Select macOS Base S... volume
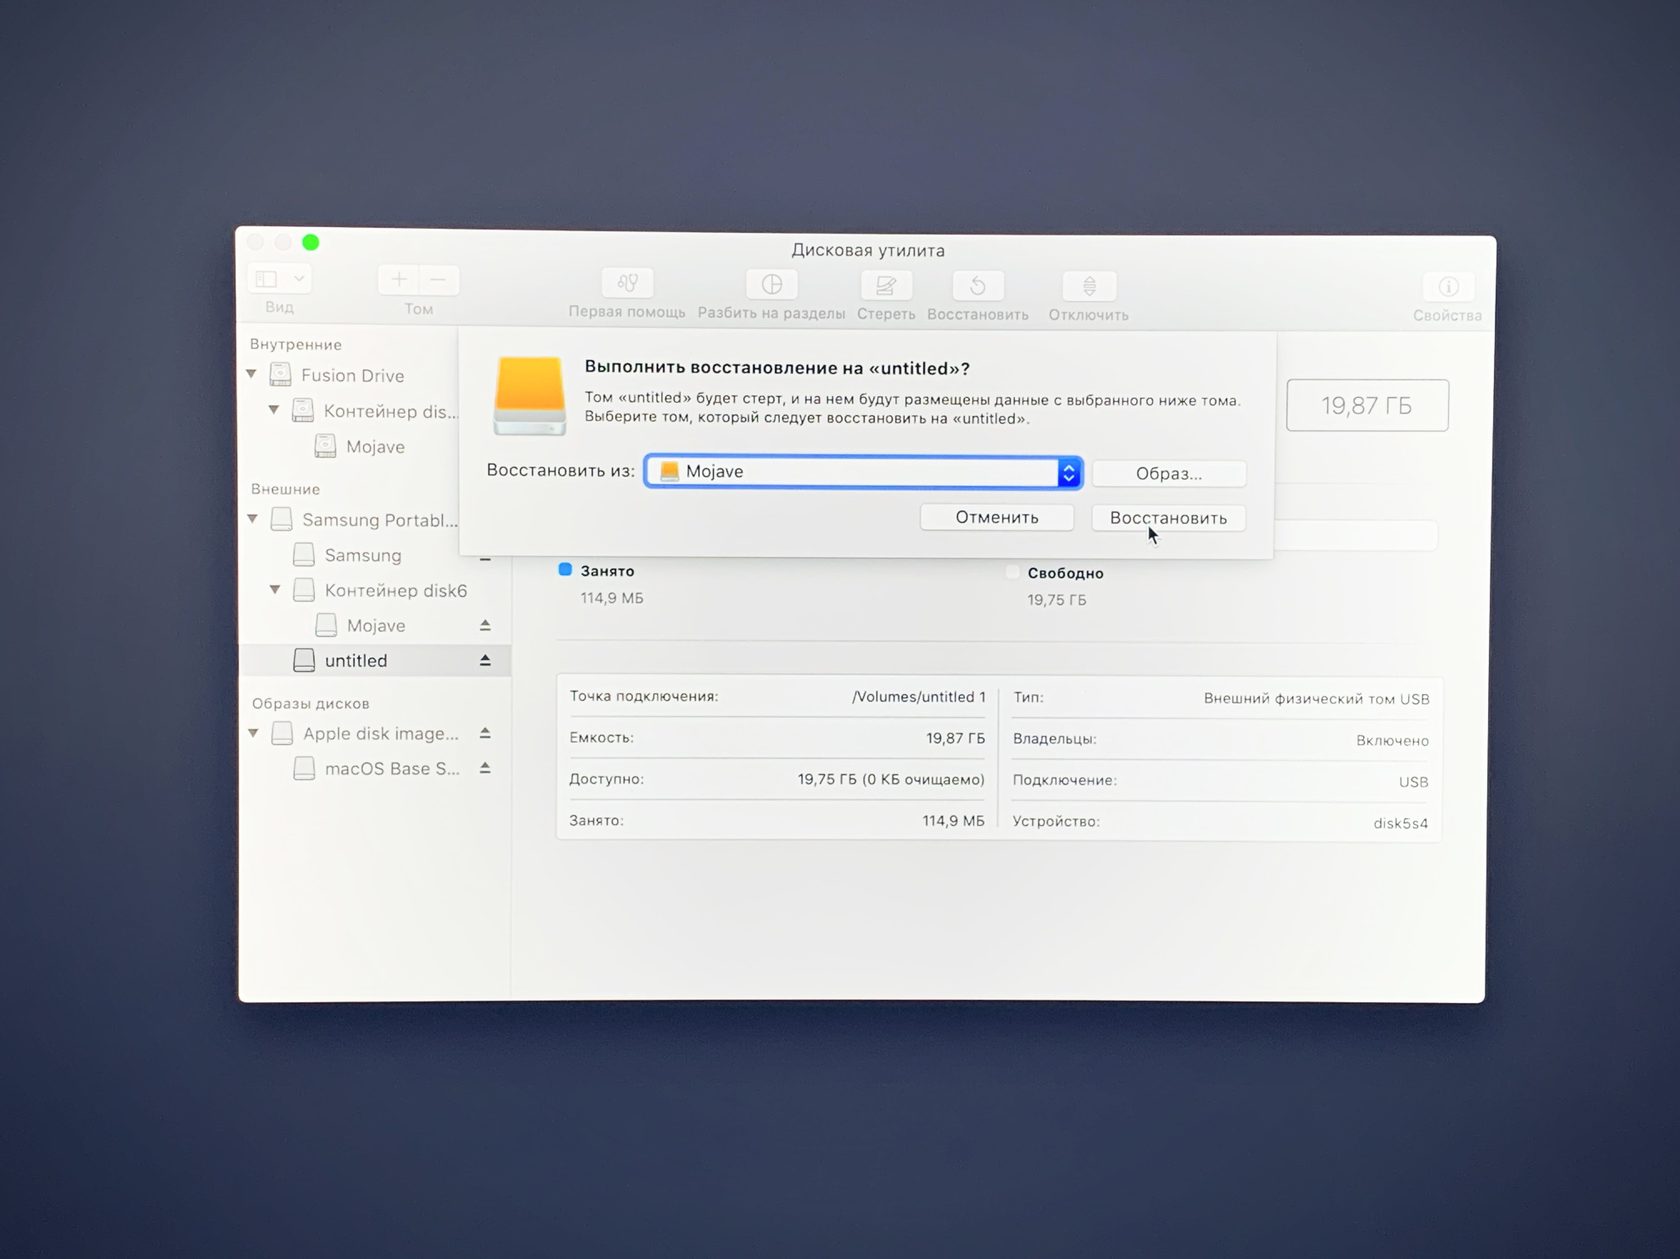1680x1259 pixels. tap(392, 768)
